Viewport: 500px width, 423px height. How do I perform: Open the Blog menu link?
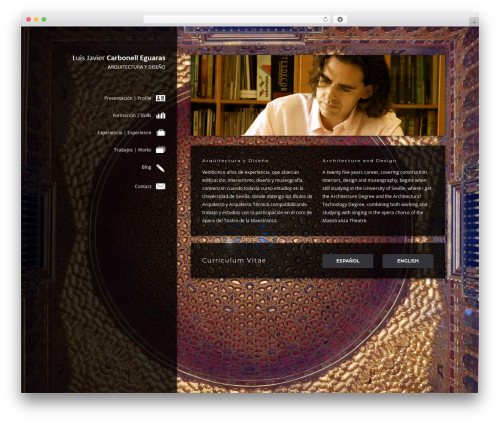coord(146,167)
